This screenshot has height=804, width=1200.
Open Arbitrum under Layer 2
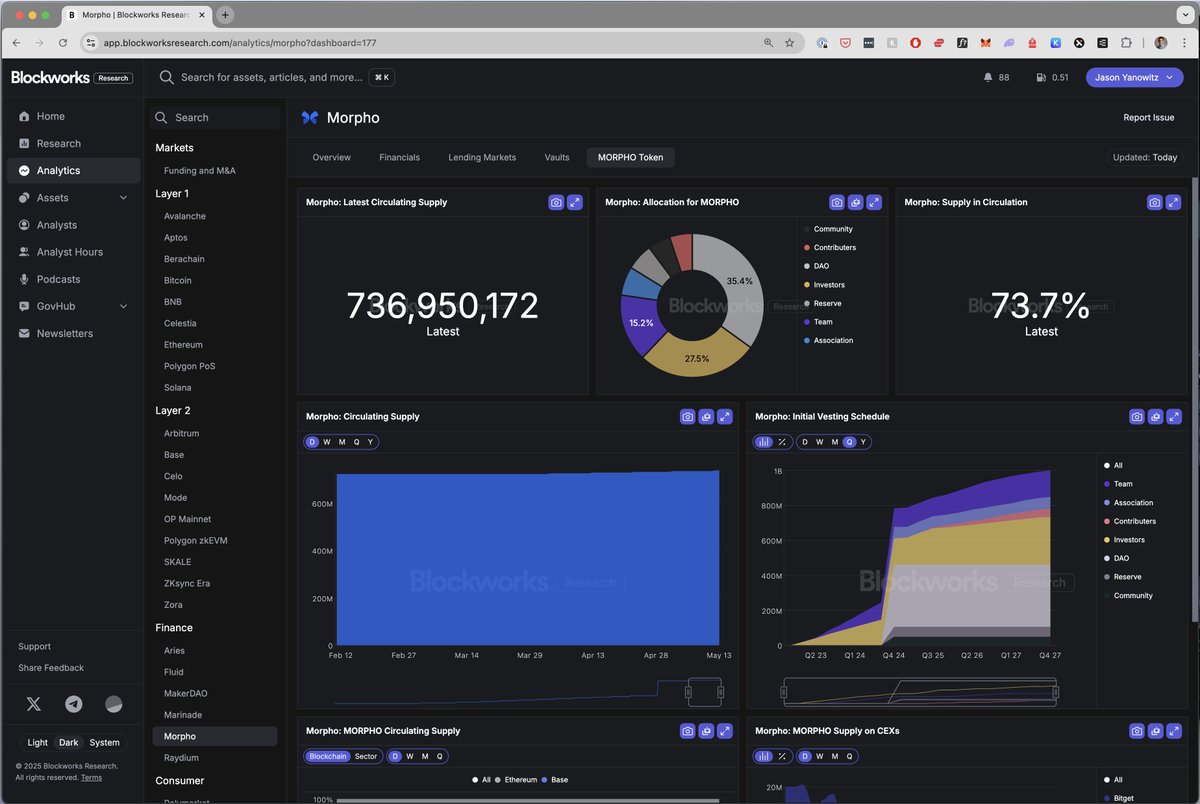[181, 434]
